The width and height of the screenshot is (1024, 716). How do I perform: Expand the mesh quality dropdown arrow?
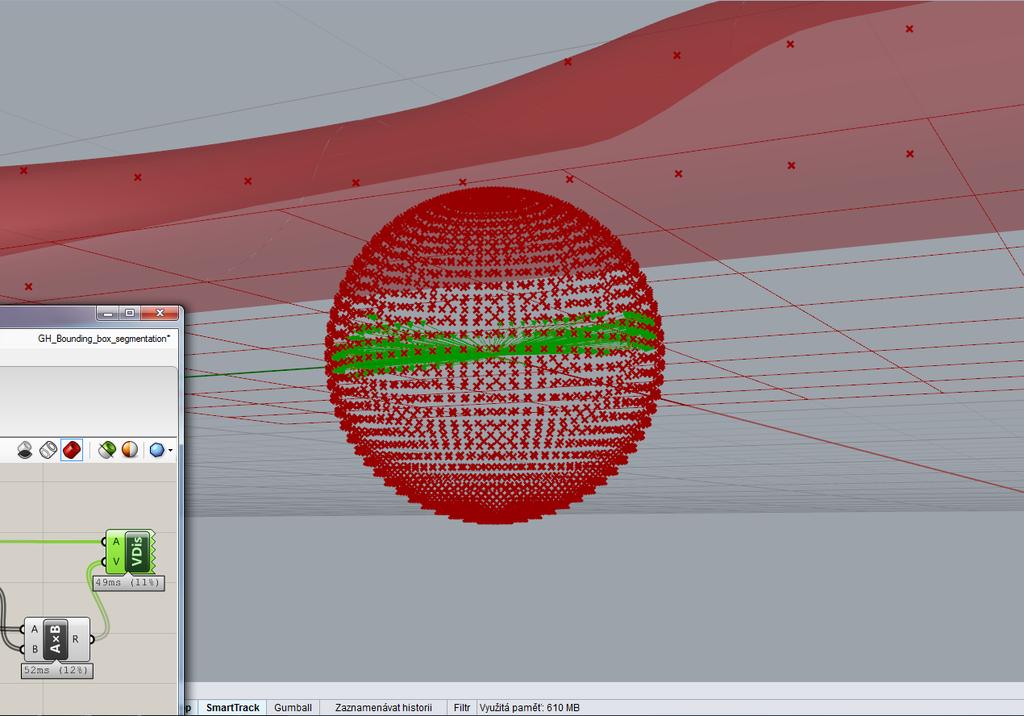pyautogui.click(x=170, y=450)
